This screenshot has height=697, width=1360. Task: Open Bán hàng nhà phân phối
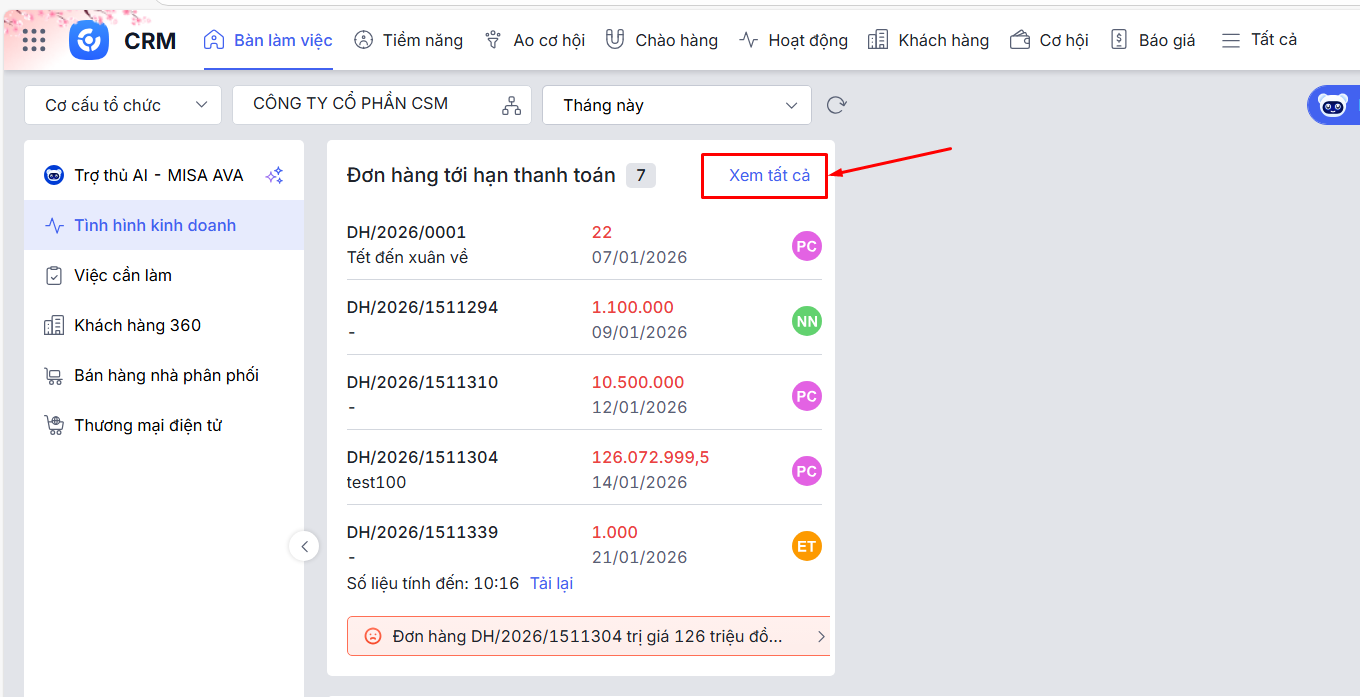coord(164,375)
